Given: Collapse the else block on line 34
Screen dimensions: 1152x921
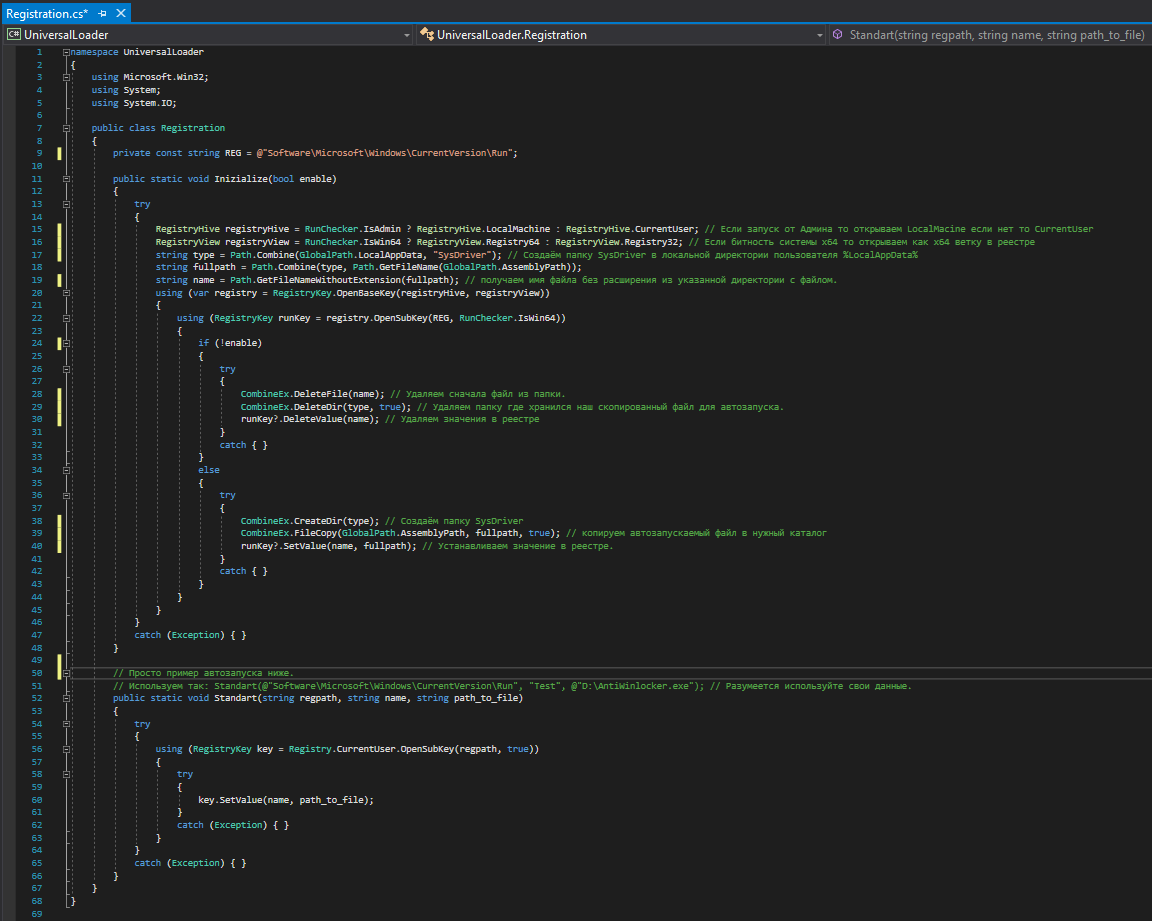Looking at the screenshot, I should click(66, 470).
